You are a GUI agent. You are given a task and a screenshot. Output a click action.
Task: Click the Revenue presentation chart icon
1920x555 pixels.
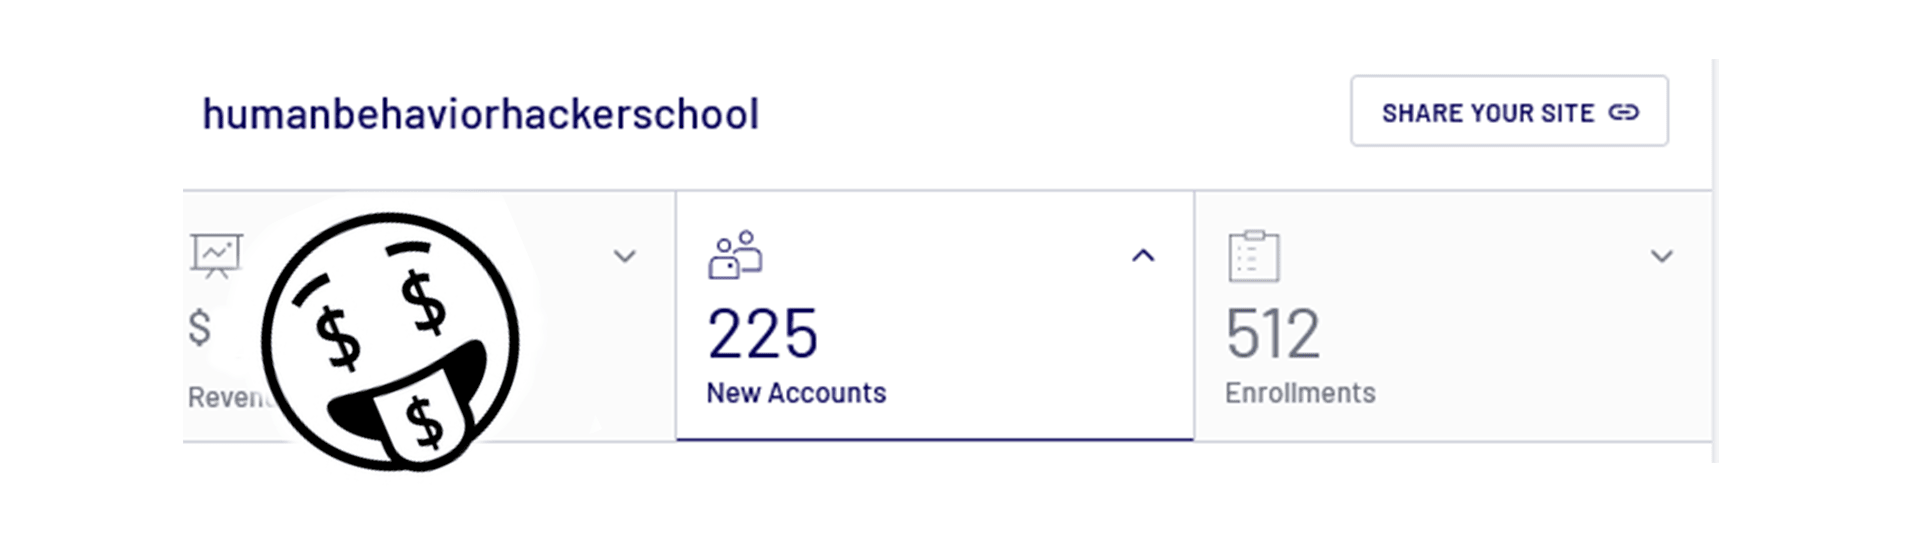[216, 255]
